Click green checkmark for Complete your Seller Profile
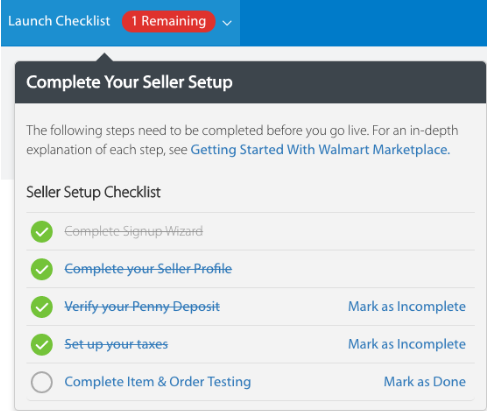The height and width of the screenshot is (411, 487). coord(42,269)
